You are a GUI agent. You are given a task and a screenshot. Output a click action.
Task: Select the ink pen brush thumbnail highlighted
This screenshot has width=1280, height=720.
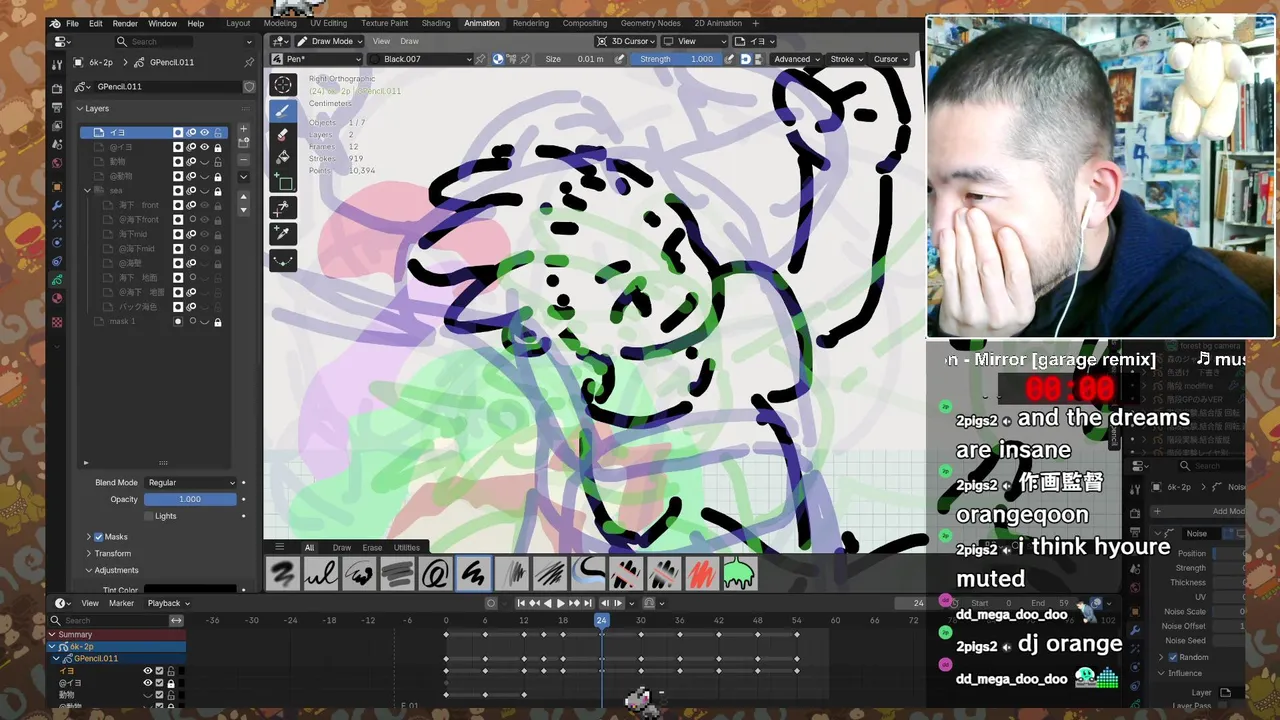(x=474, y=573)
